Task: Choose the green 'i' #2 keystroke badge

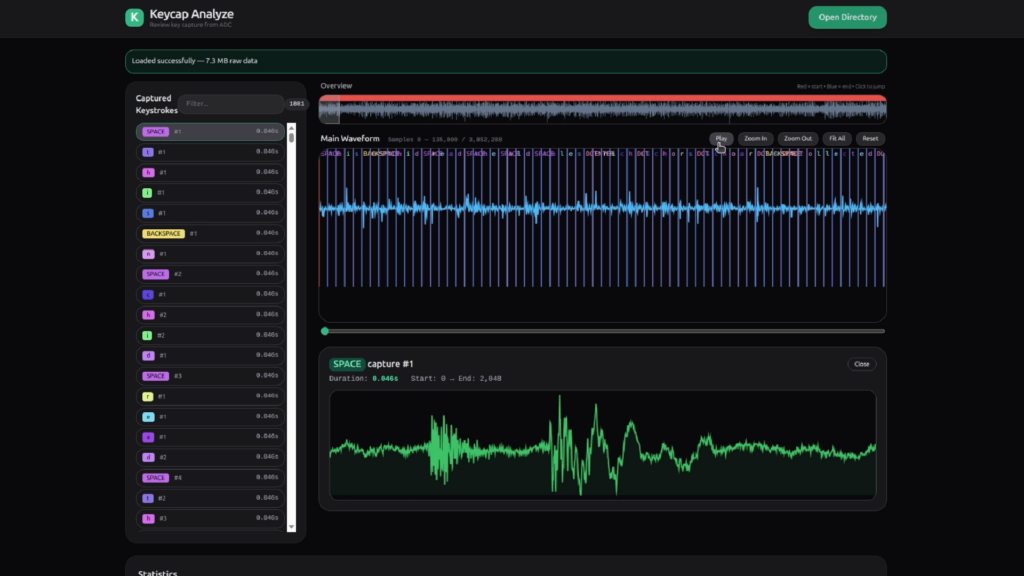Action: tap(147, 335)
